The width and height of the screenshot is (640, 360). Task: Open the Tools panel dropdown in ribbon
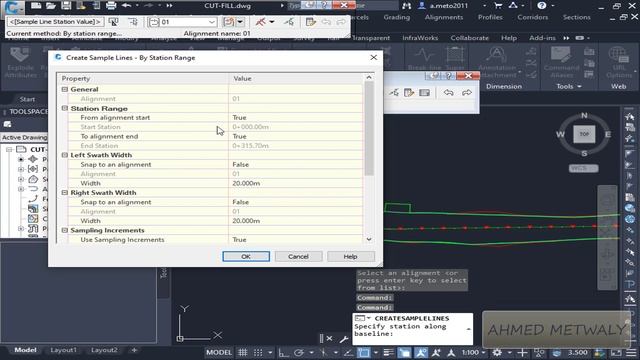coord(569,87)
